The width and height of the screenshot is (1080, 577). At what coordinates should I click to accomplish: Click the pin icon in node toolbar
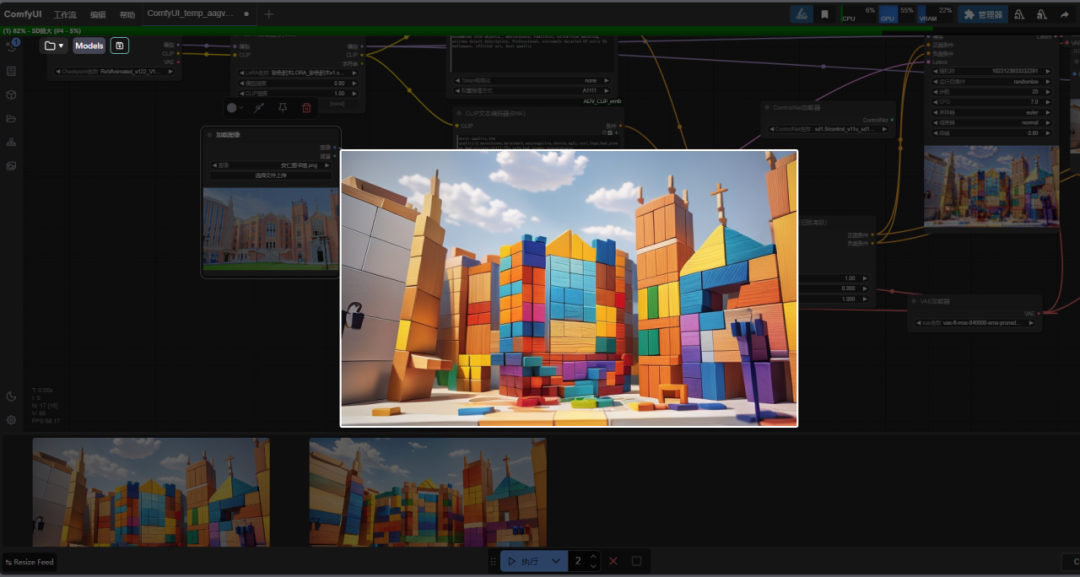282,108
